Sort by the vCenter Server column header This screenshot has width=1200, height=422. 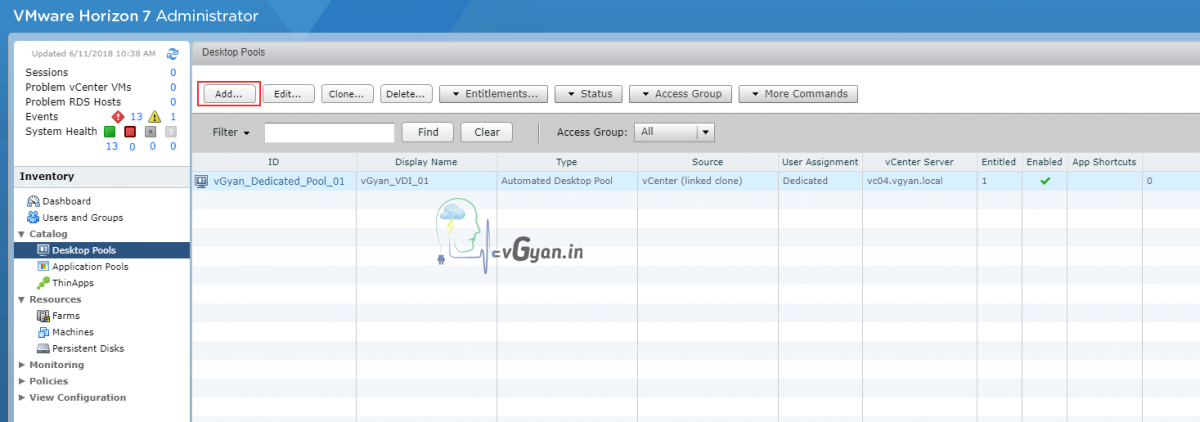920,162
